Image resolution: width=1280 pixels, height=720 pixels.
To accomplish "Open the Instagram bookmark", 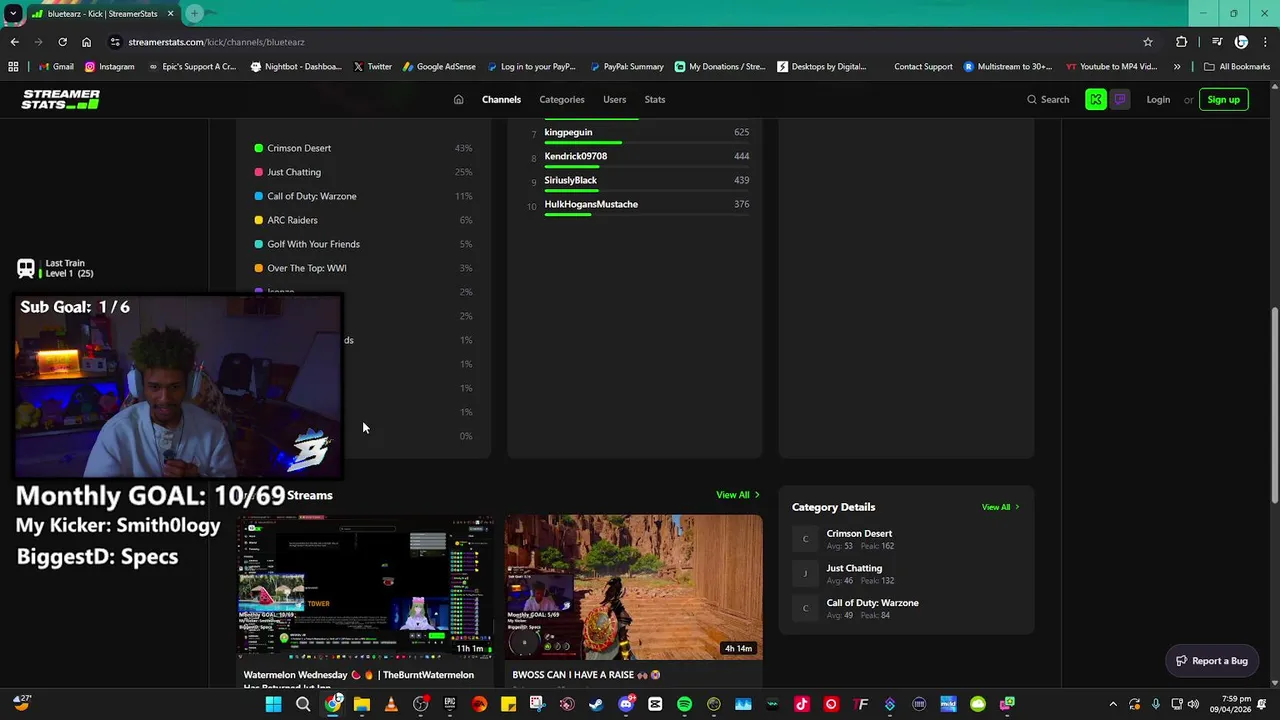I will (109, 67).
